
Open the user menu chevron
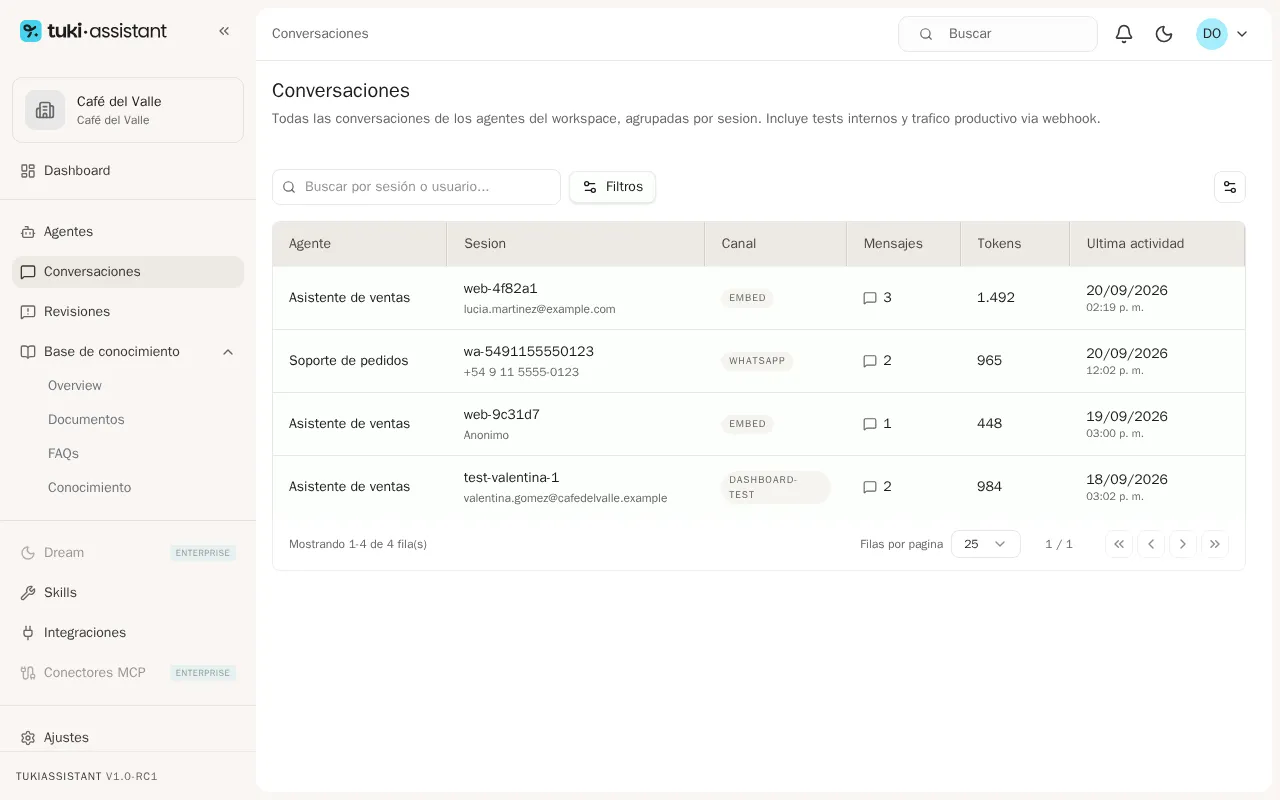1242,34
